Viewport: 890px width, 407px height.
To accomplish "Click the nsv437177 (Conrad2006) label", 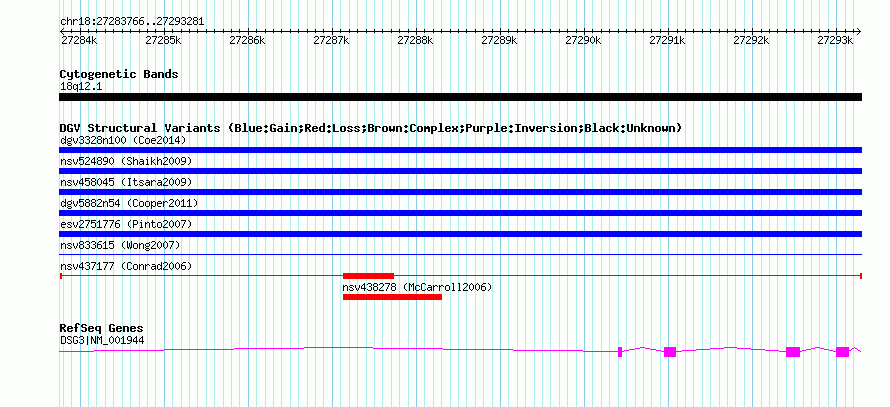I will click(126, 266).
